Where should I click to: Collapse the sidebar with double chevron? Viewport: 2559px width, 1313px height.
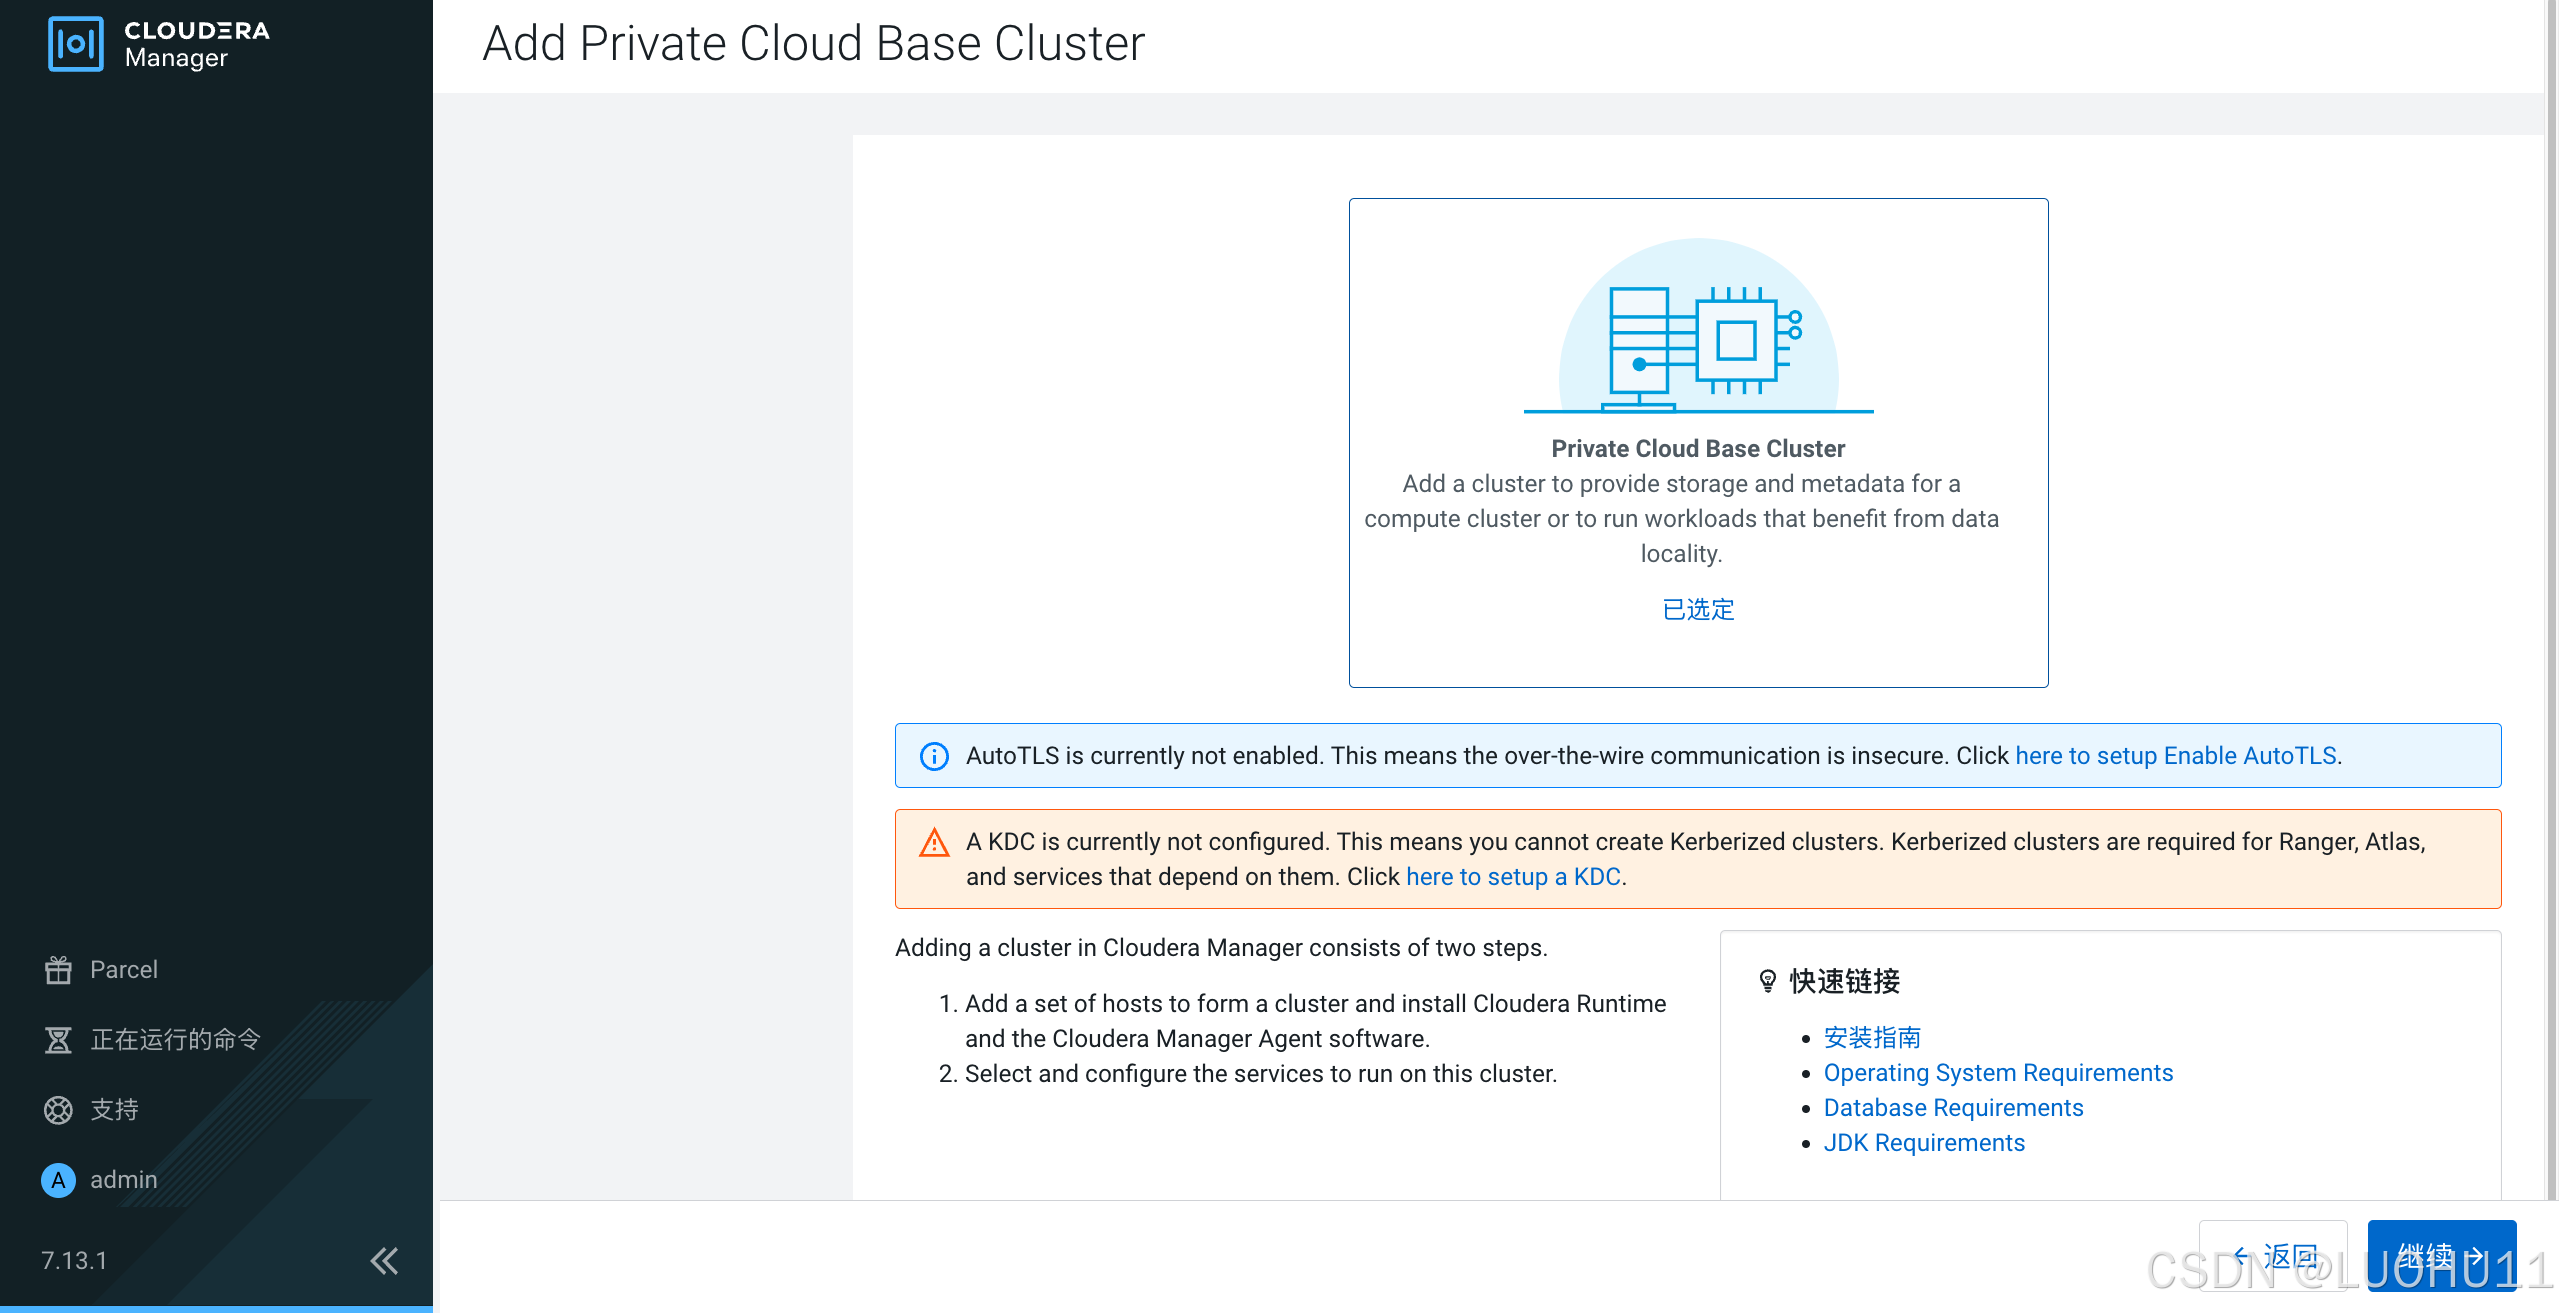[x=384, y=1260]
